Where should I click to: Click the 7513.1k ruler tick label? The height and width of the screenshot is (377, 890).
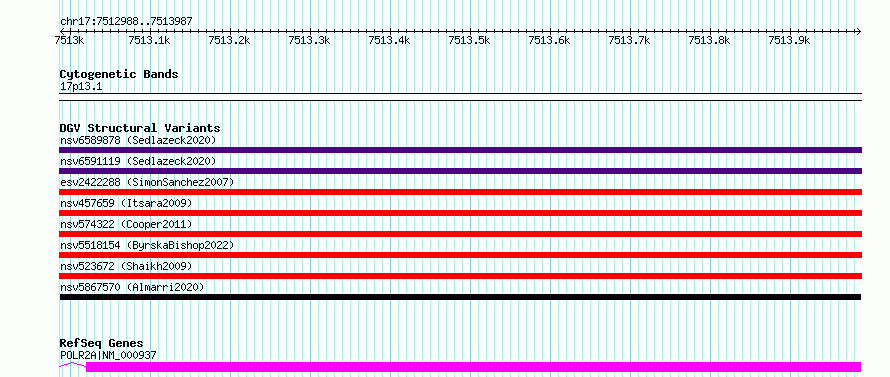point(149,40)
